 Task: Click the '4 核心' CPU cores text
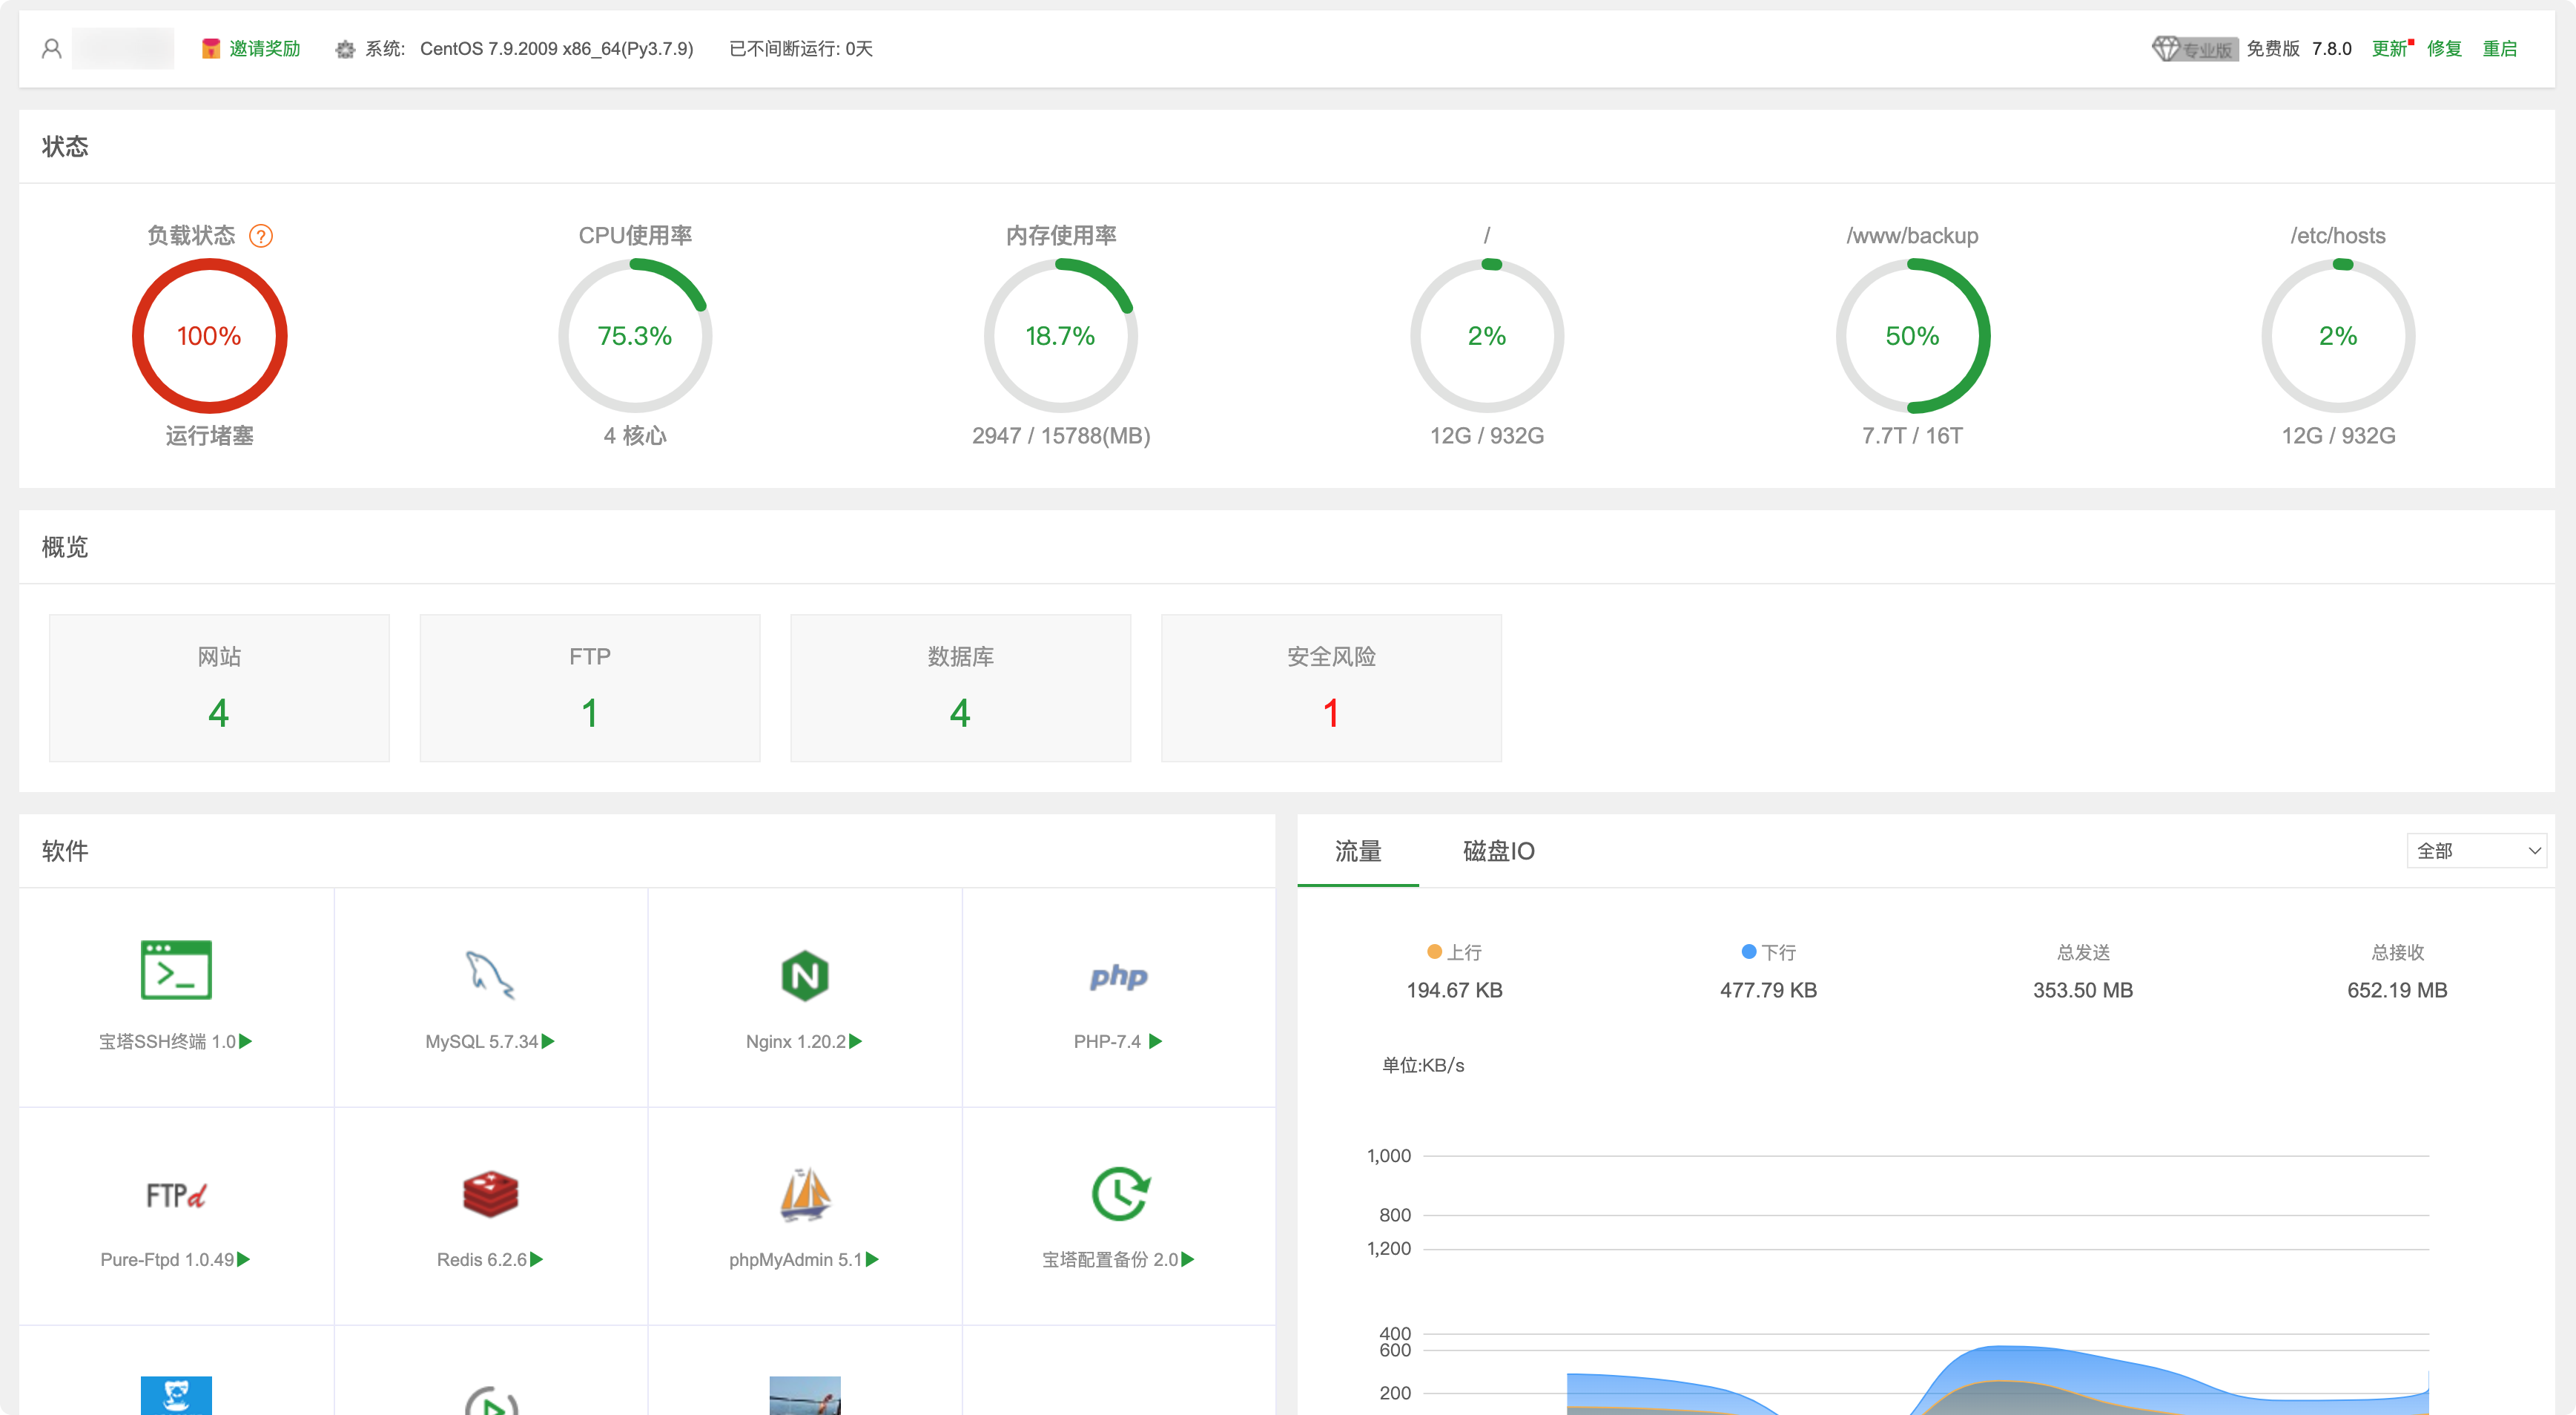coord(635,436)
